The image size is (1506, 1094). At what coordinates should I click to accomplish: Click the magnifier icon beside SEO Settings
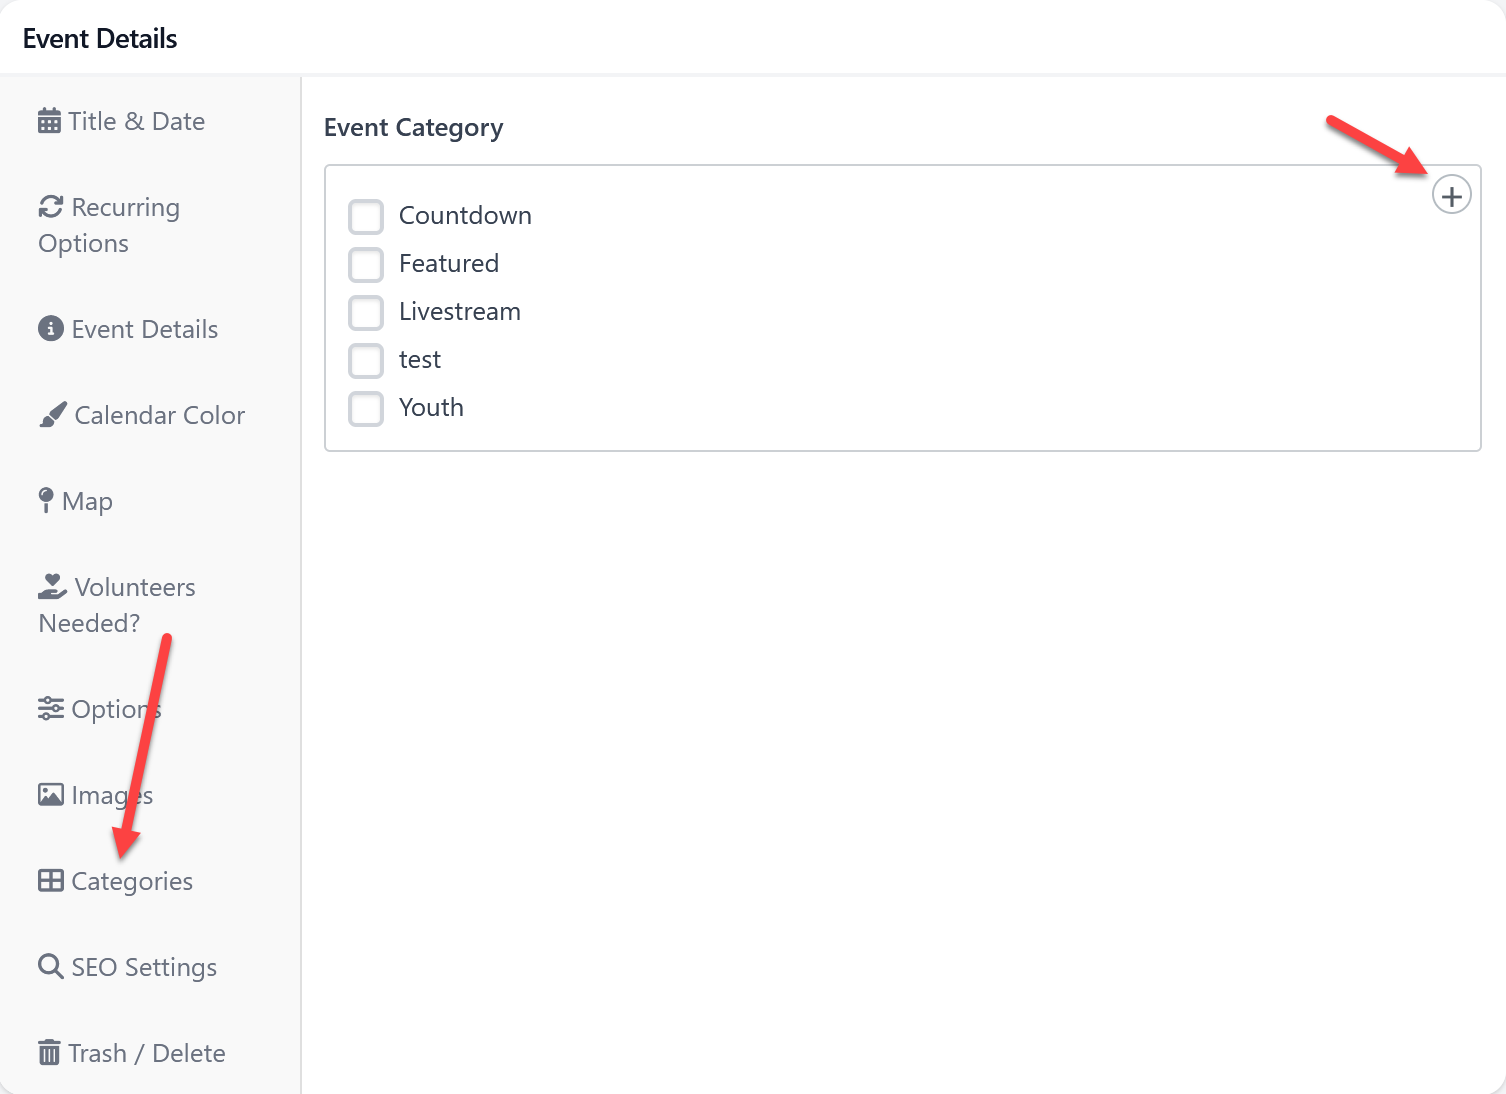point(50,967)
